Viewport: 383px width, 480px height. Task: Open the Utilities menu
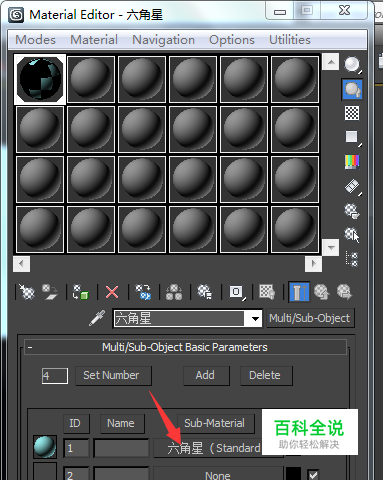coord(290,40)
